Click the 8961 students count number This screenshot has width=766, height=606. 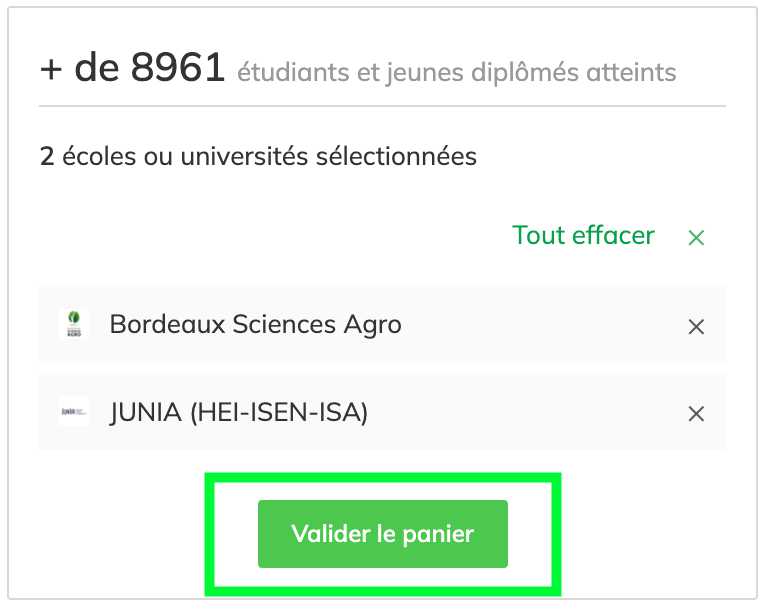click(178, 68)
